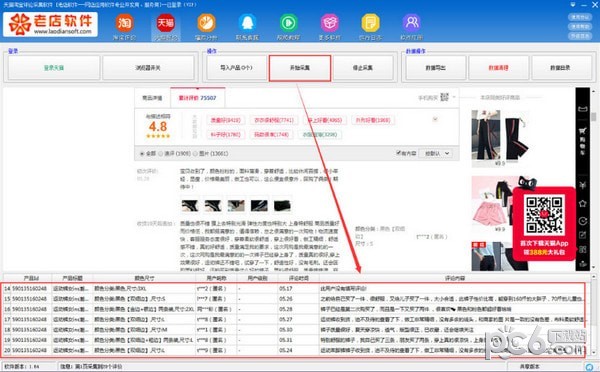This screenshot has height=372, width=600.
Task: Click the second pill button at top right
Action: point(580,26)
